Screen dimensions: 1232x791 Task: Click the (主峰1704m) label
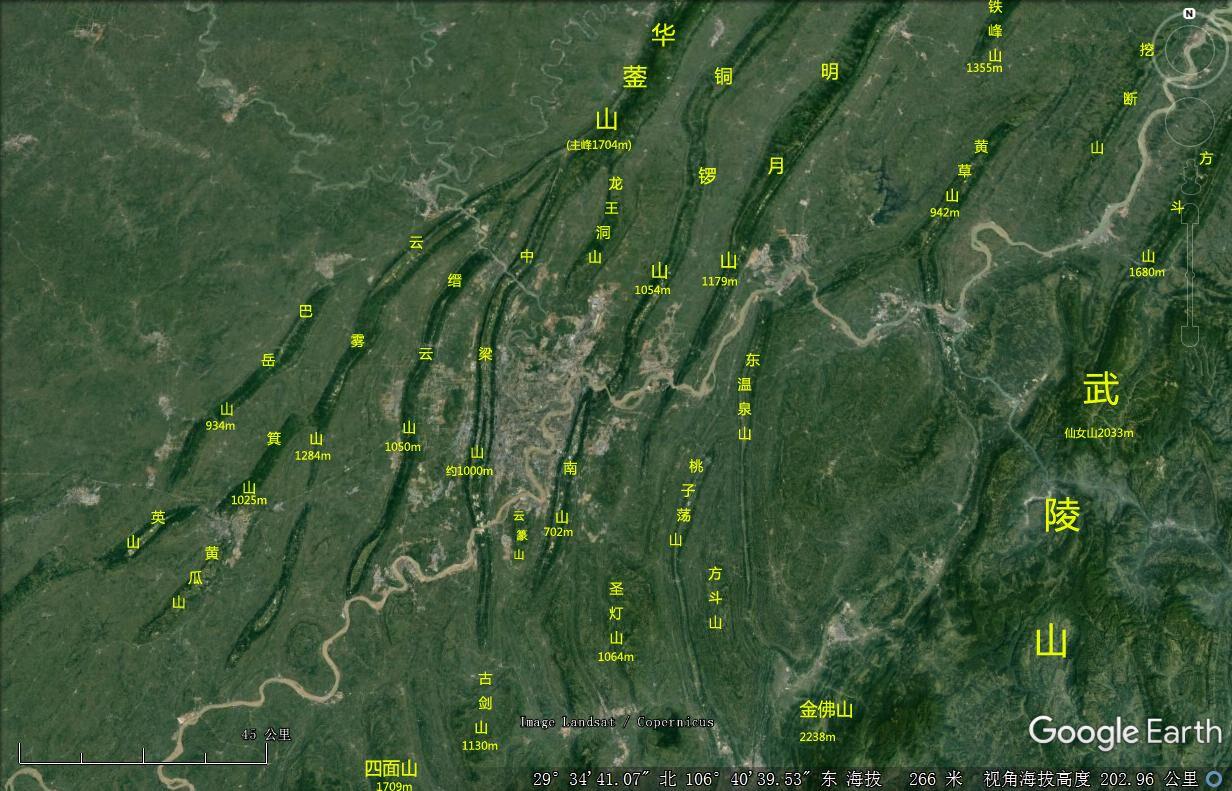599,145
